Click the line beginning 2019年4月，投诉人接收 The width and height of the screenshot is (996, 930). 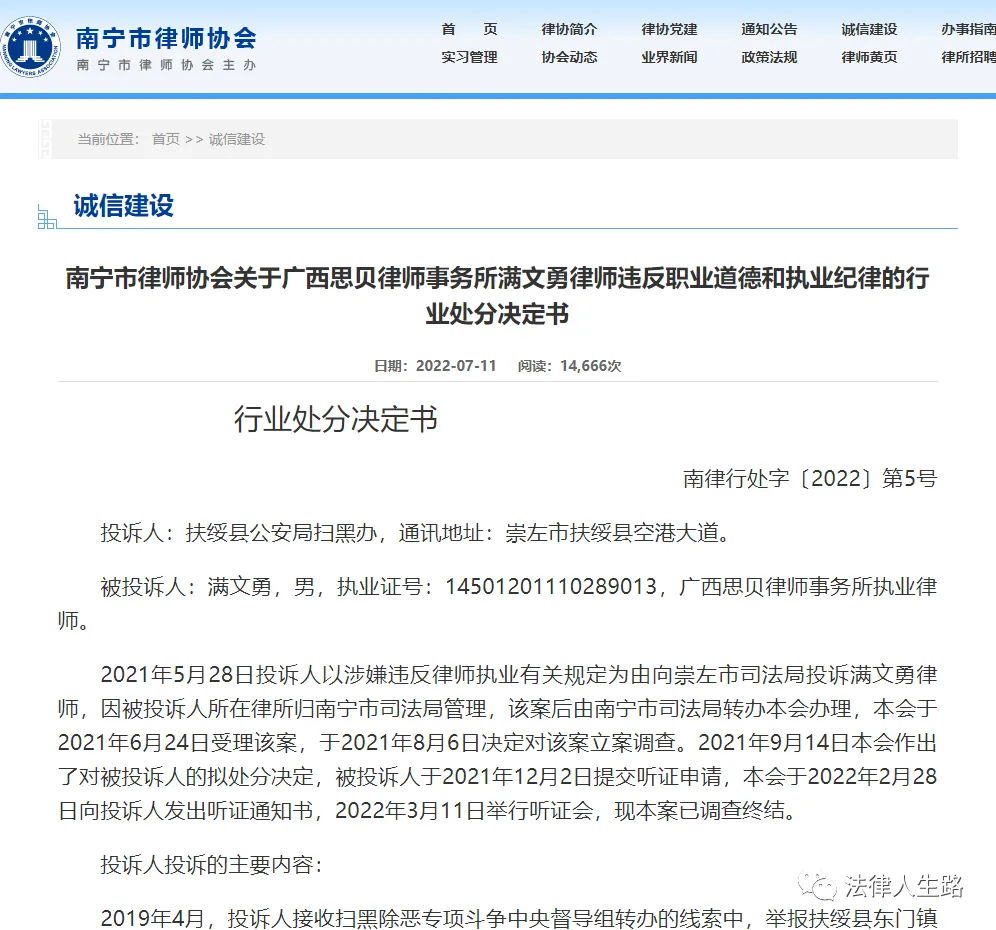(518, 918)
